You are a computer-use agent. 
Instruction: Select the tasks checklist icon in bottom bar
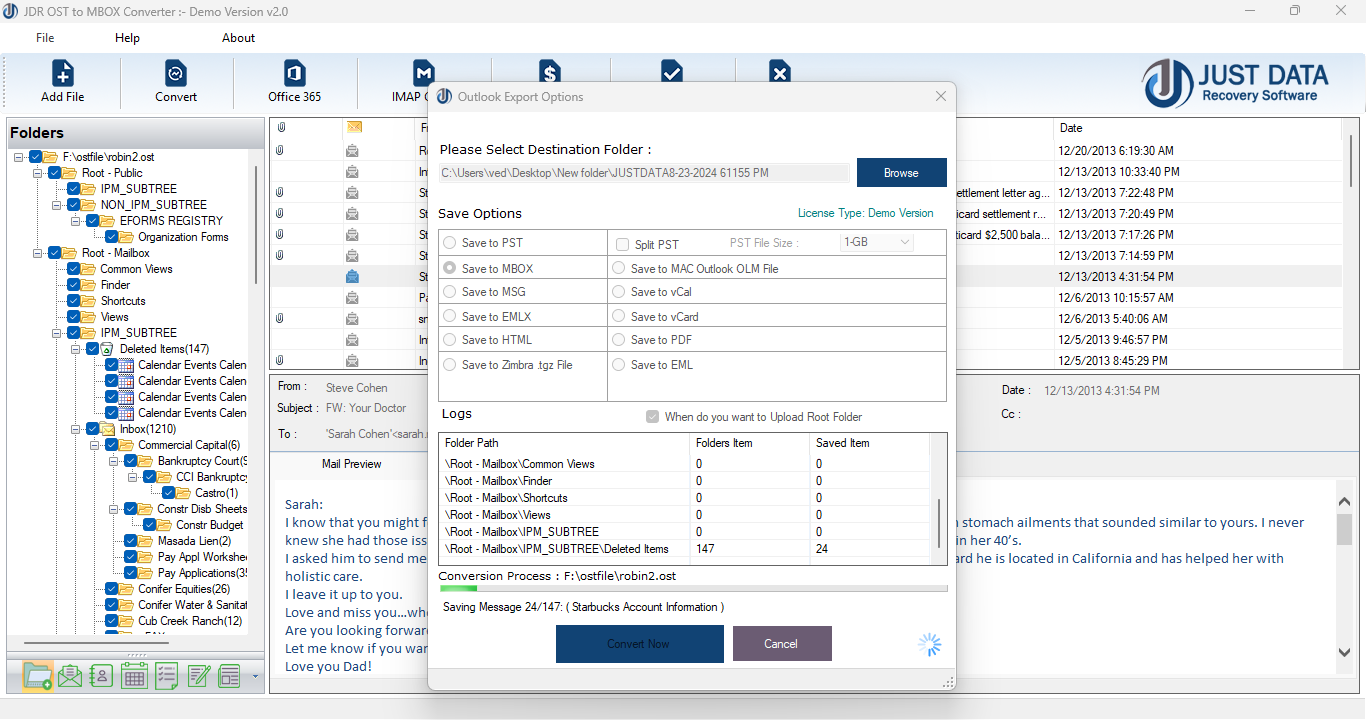[x=166, y=676]
